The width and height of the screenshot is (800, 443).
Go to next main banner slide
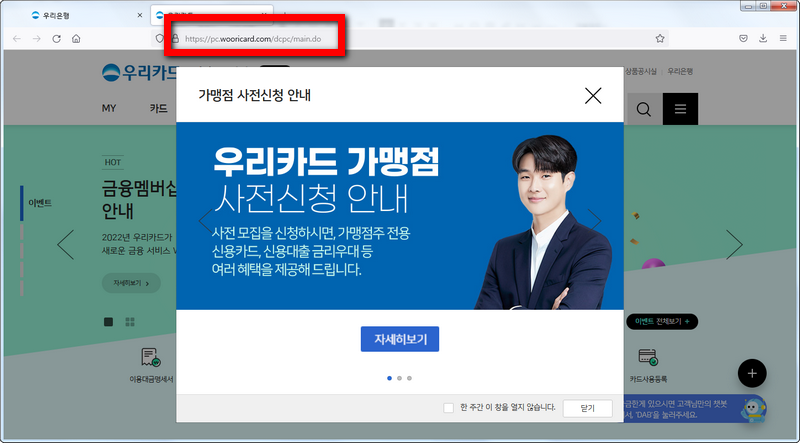point(734,244)
